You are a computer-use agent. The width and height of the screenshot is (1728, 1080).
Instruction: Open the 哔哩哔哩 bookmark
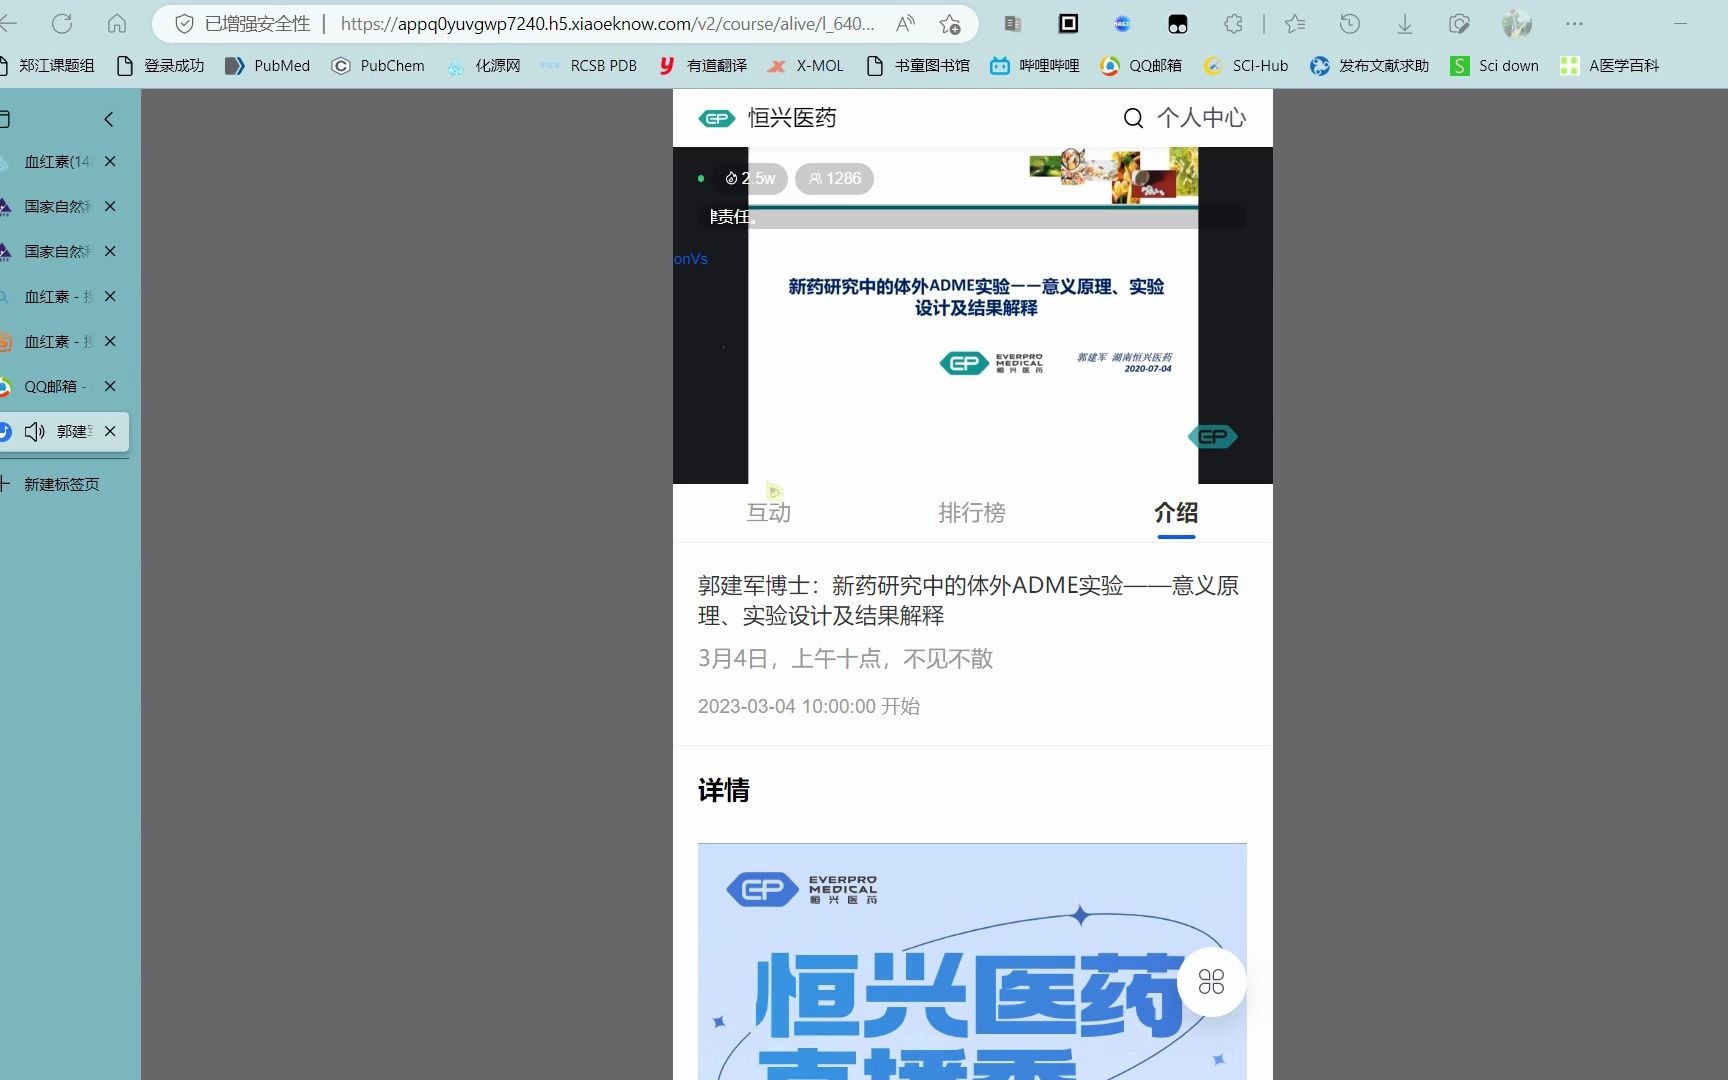(1035, 65)
